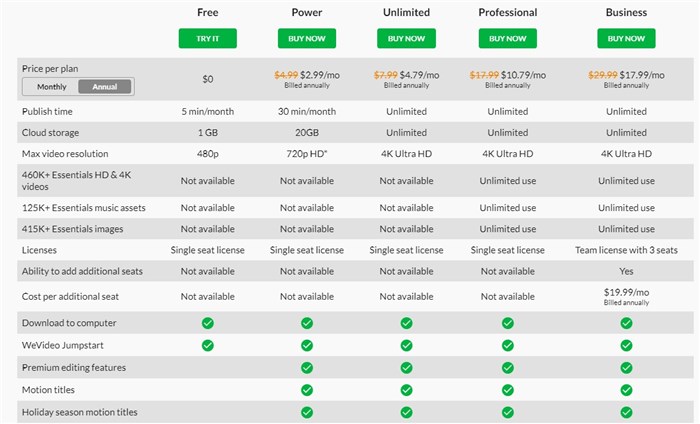Click Professional plan Holiday season motion titles checkmark
The image size is (700, 424).
click(x=508, y=412)
